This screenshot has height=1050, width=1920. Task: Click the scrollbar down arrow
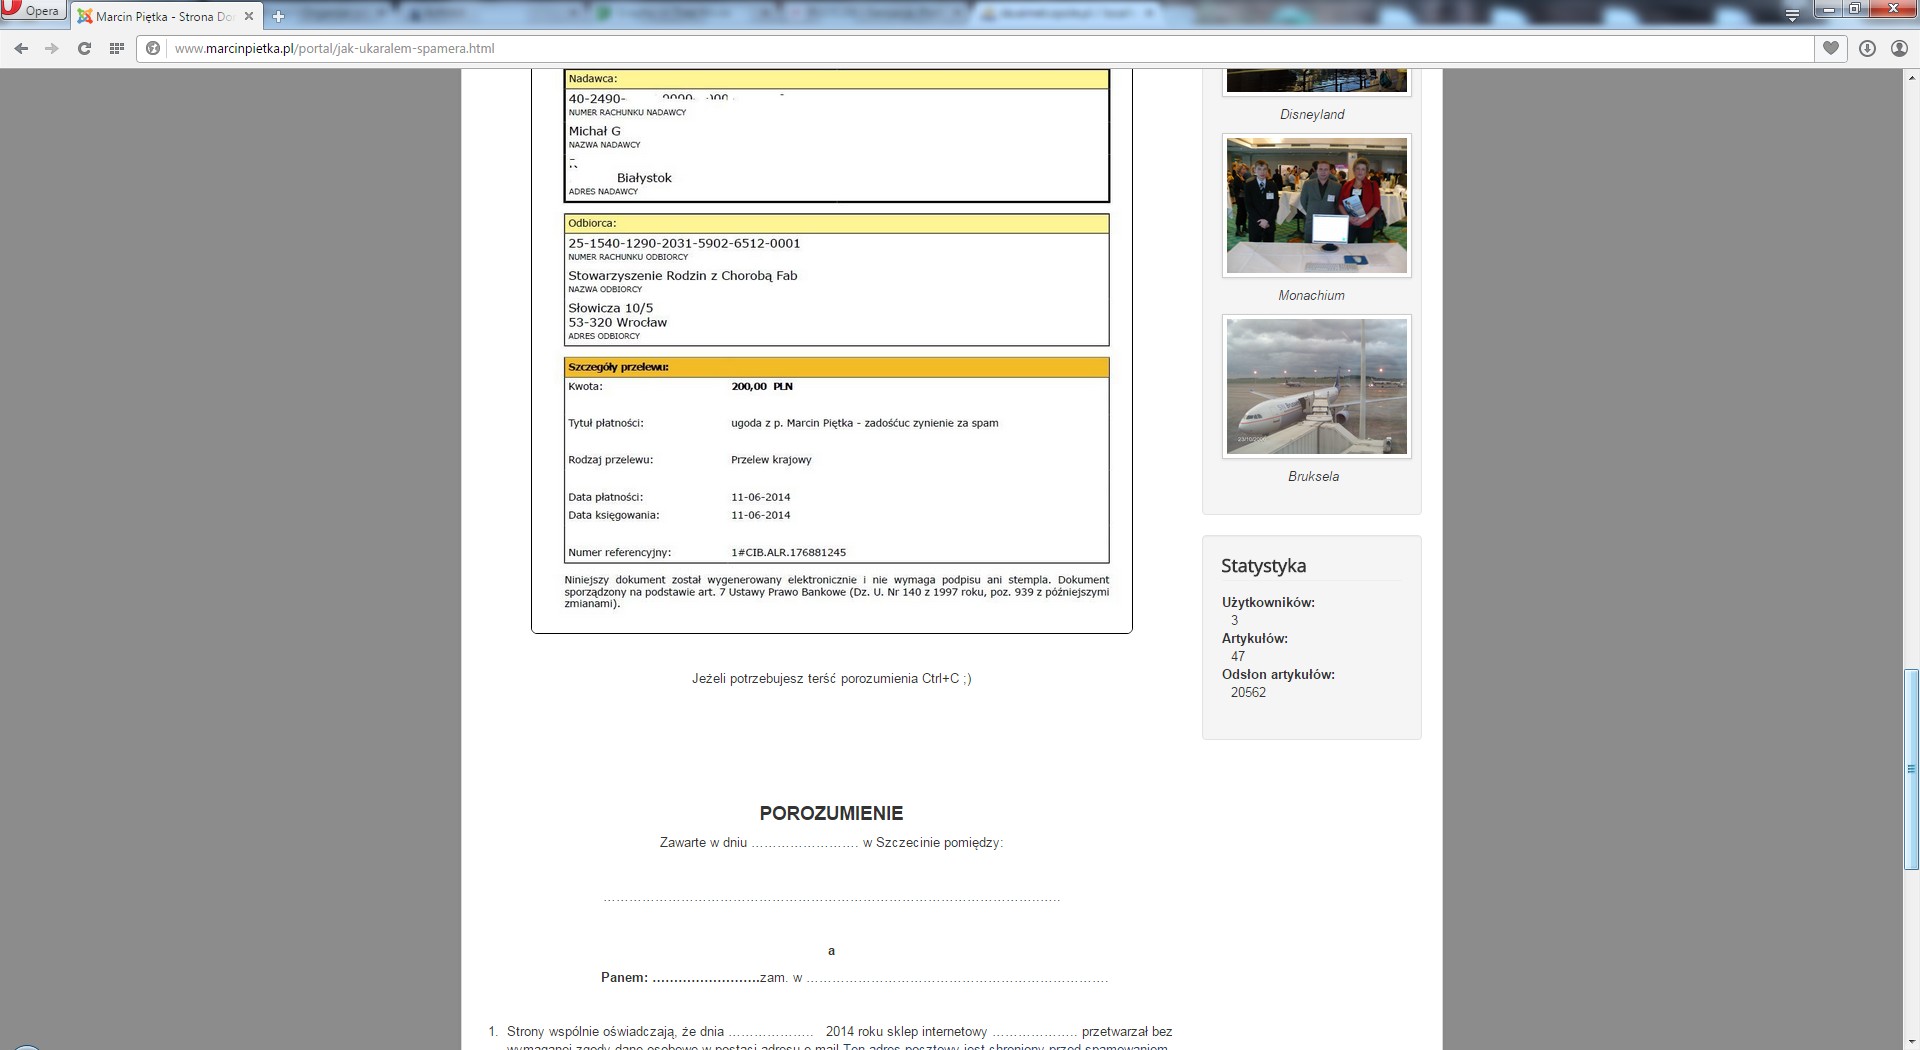[x=1911, y=1041]
